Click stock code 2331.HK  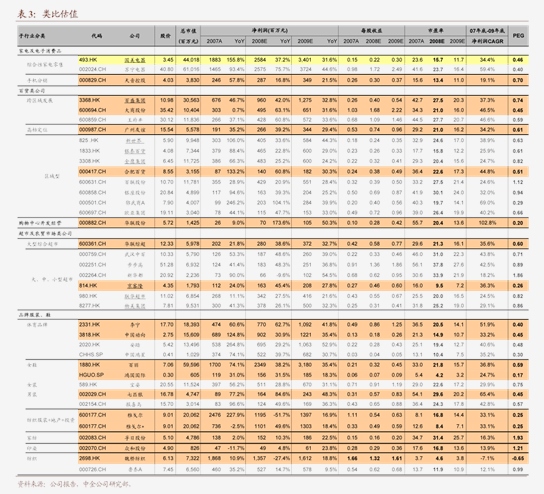click(90, 325)
